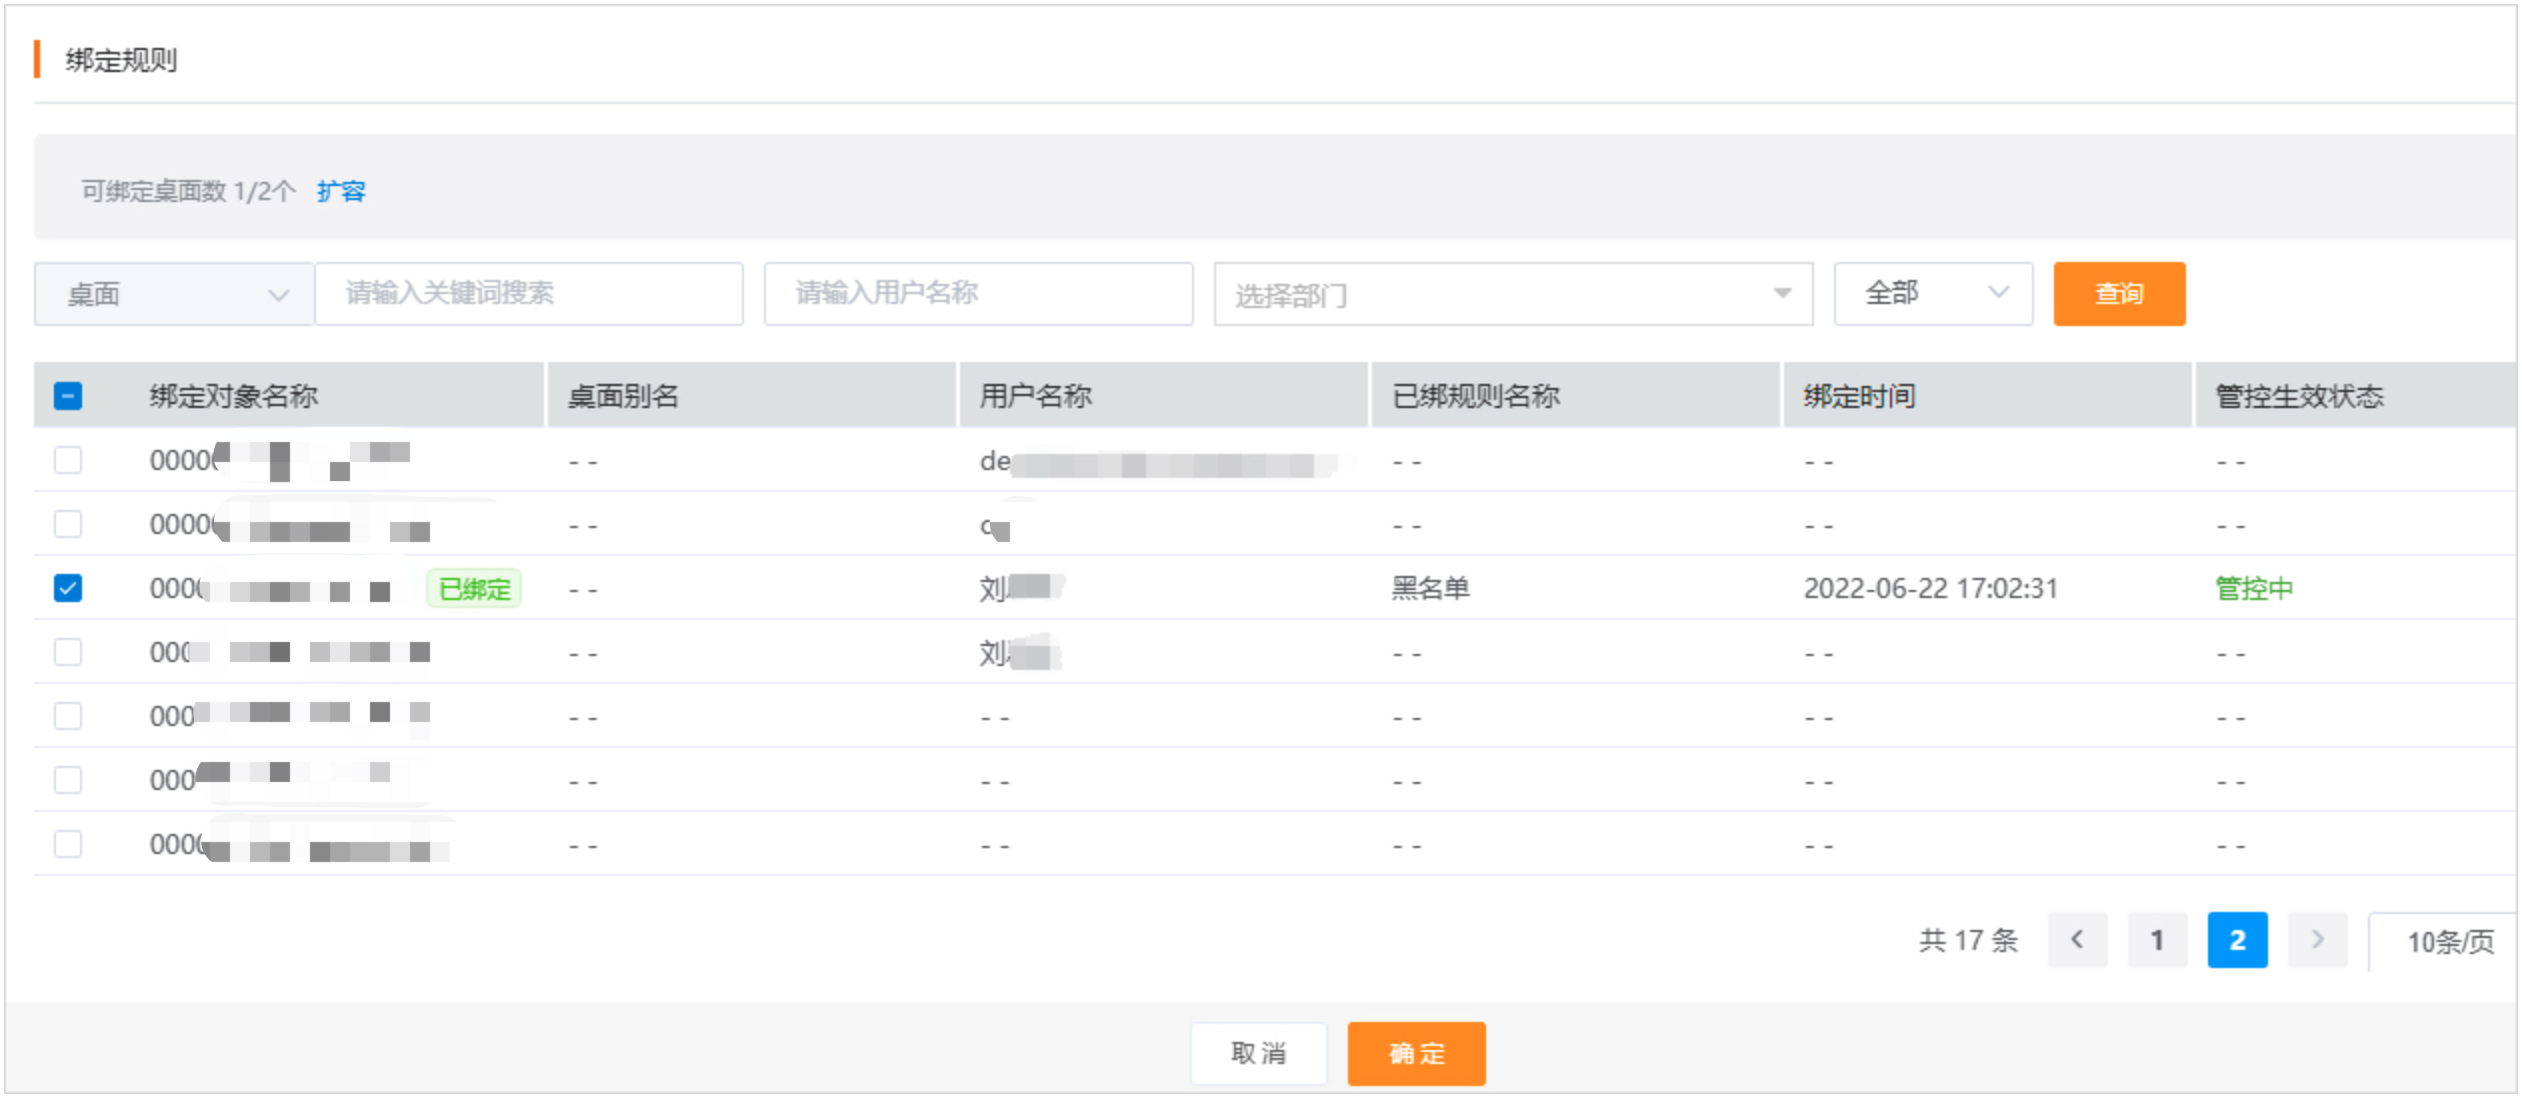The height and width of the screenshot is (1096, 2522).
Task: Click the previous page arrow icon
Action: tap(2078, 940)
